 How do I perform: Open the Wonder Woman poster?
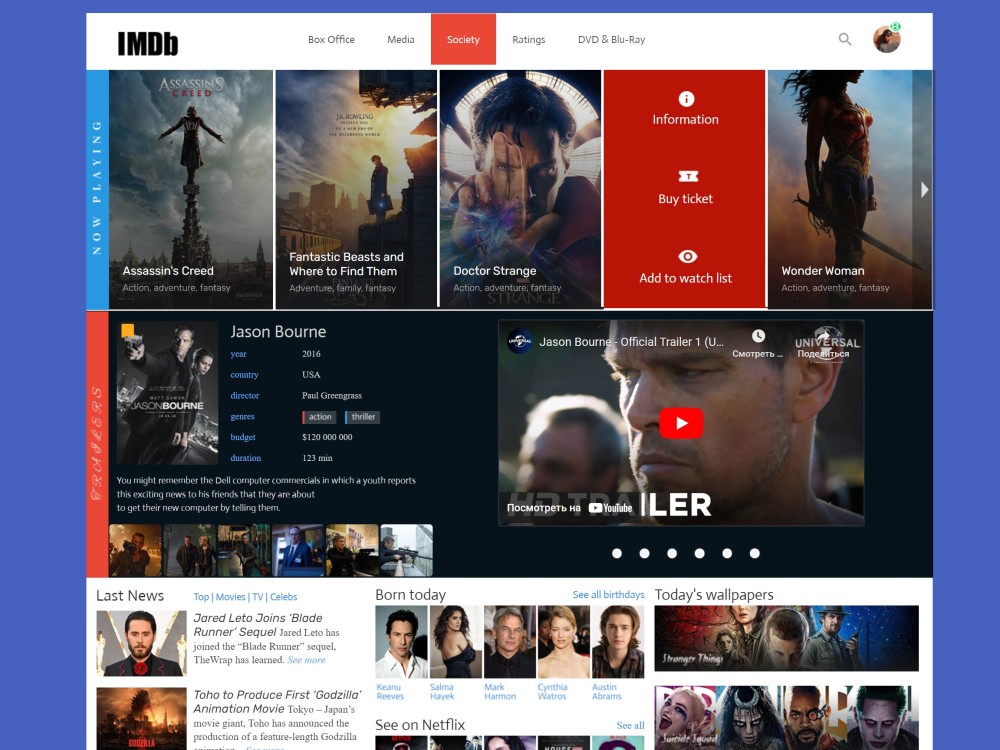(849, 189)
